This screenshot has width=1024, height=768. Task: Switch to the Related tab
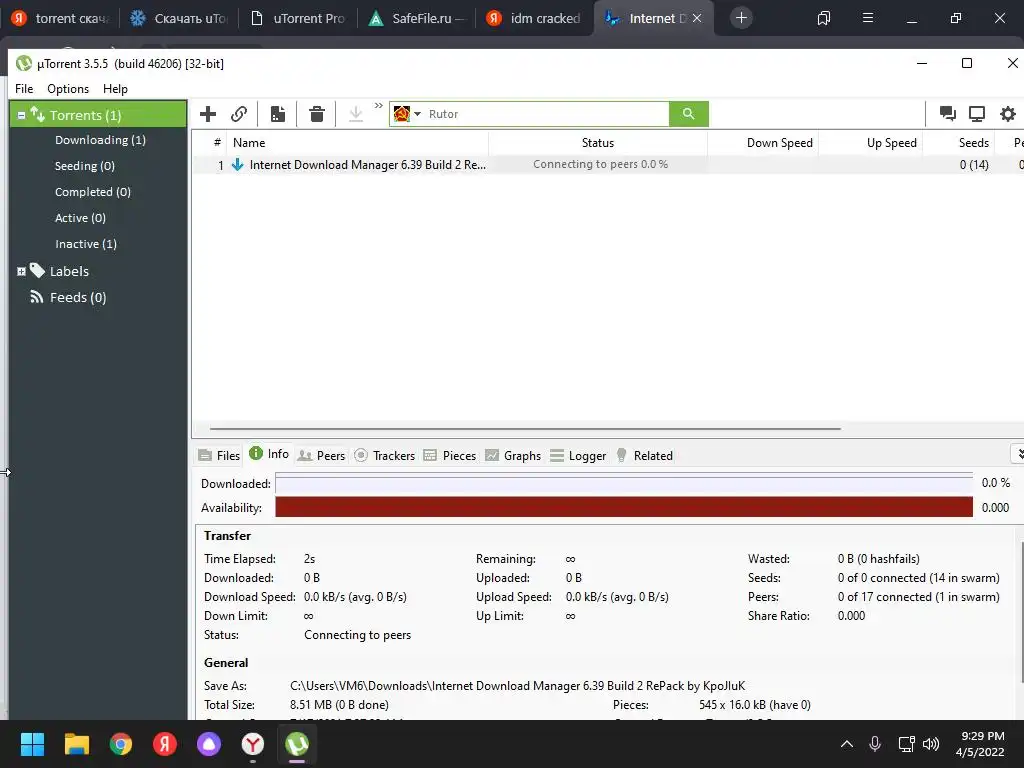click(x=644, y=456)
